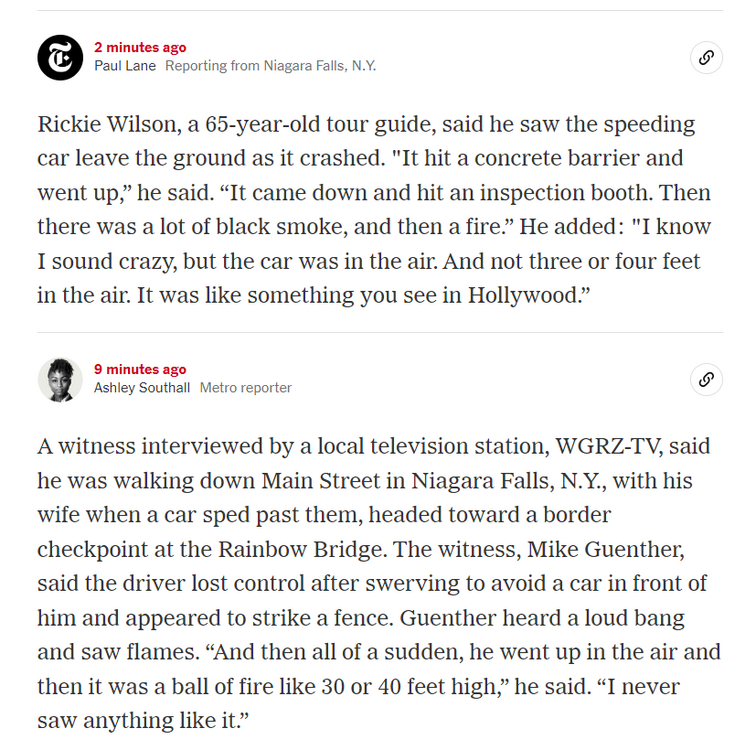
Task: Copy link to Paul Lane's update
Action: click(x=706, y=58)
